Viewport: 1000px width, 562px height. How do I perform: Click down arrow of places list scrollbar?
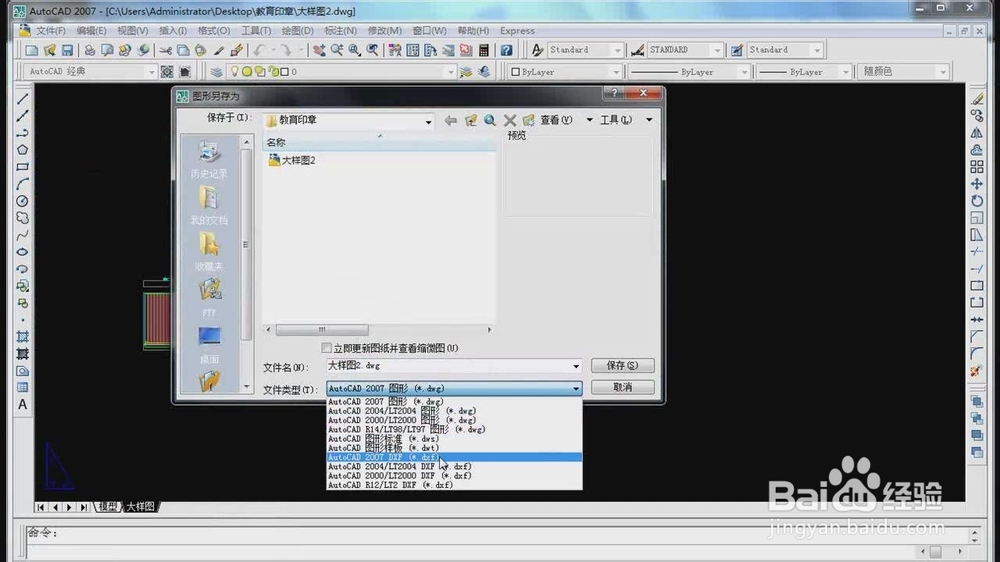click(247, 387)
